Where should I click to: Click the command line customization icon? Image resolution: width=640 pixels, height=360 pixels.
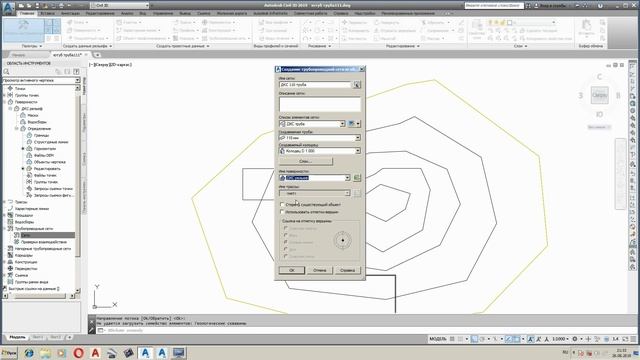(x=92, y=330)
